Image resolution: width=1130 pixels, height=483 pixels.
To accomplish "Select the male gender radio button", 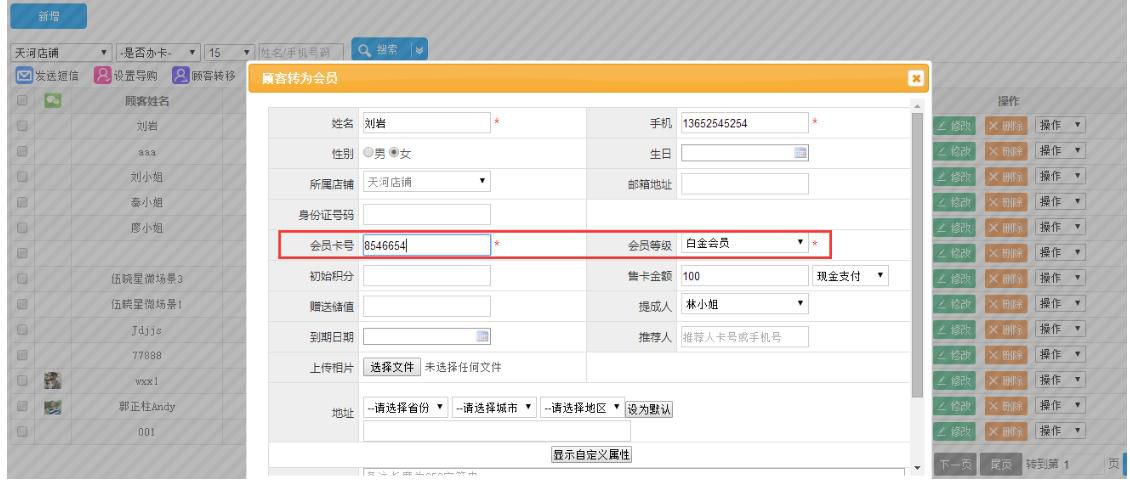I will click(x=369, y=154).
